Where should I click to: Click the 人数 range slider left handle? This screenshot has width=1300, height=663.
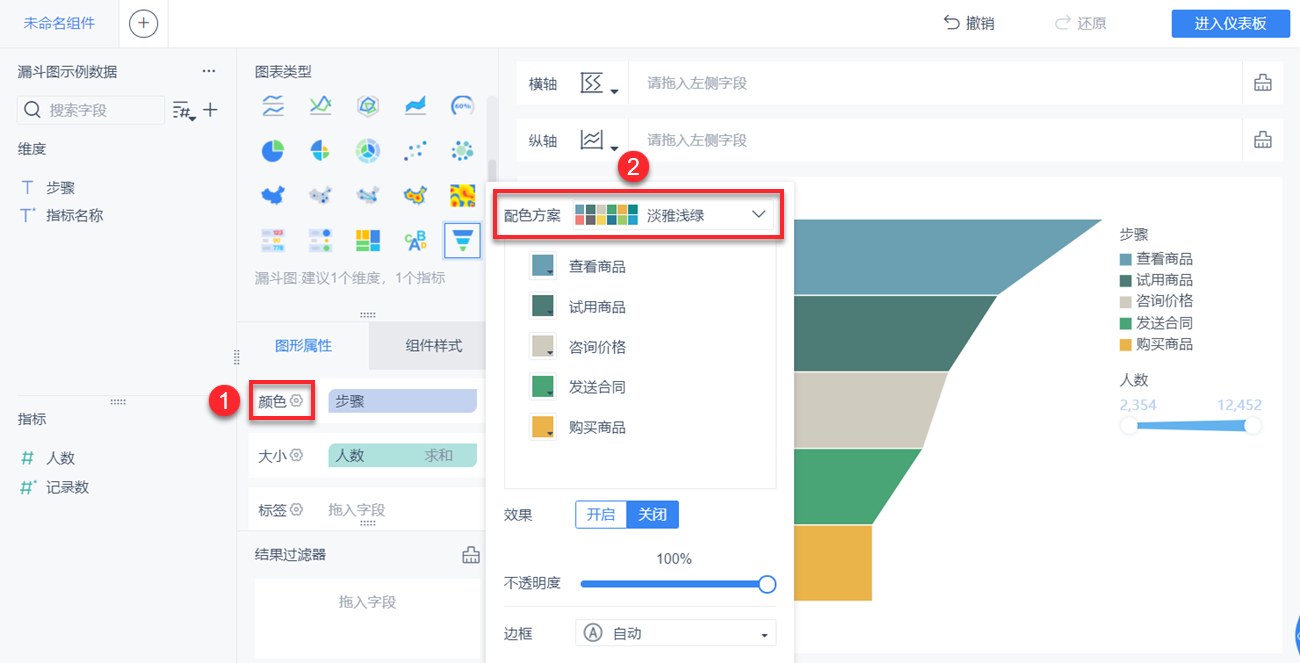[1129, 425]
